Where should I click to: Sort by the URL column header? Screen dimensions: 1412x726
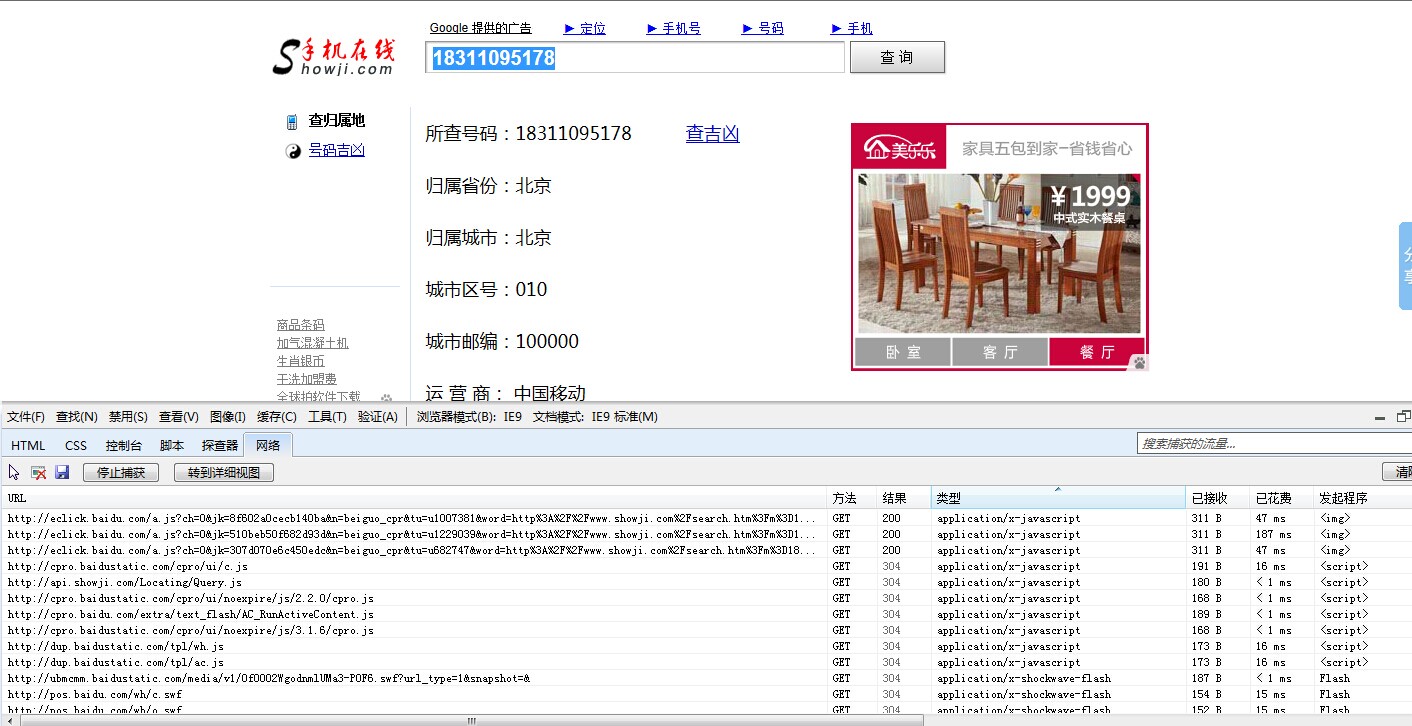(414, 498)
